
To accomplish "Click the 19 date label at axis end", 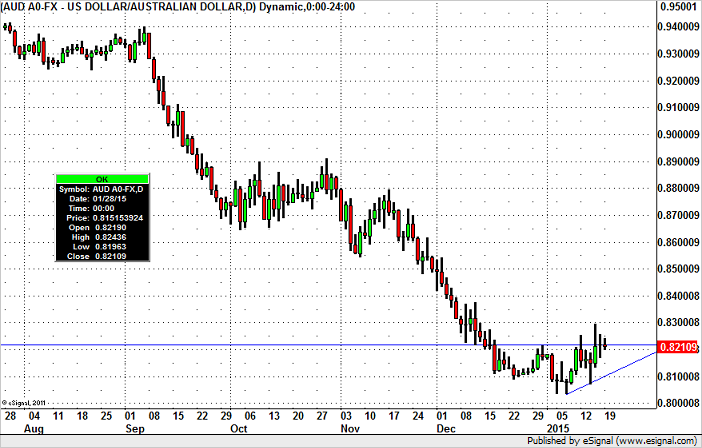I will [609, 416].
